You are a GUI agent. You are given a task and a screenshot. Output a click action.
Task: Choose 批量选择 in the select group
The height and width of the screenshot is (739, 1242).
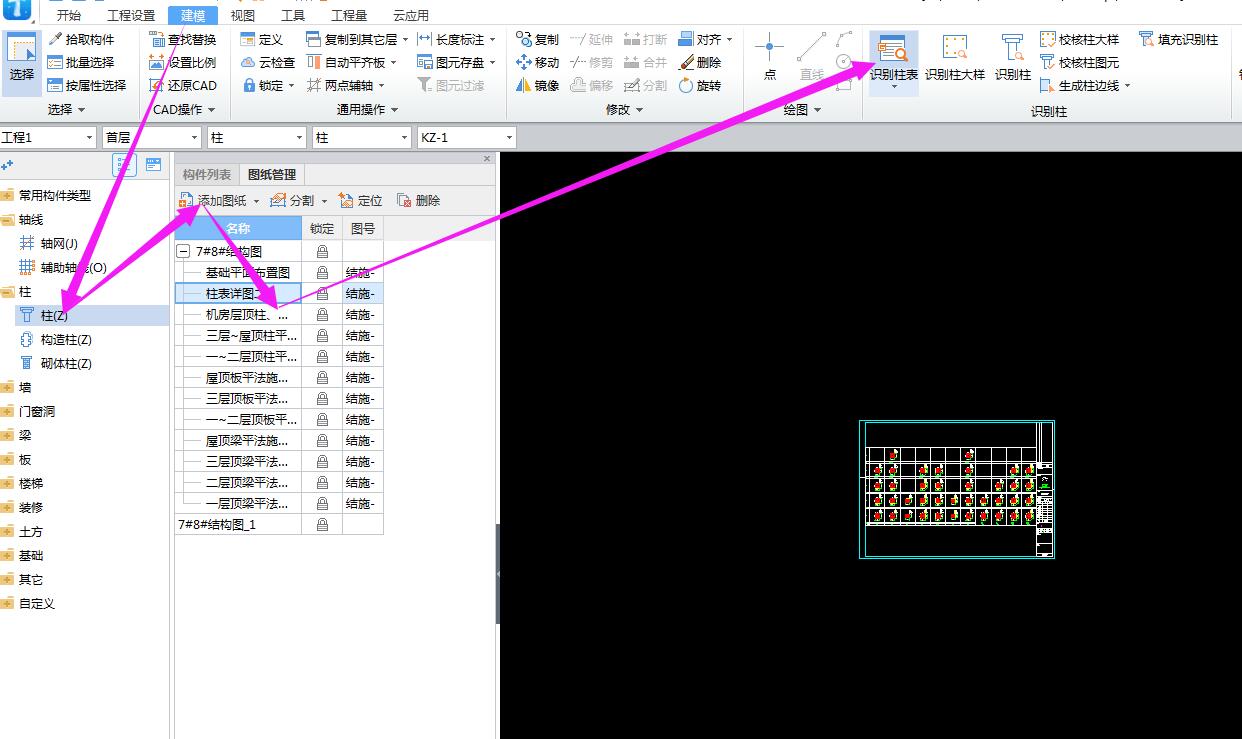coord(82,62)
